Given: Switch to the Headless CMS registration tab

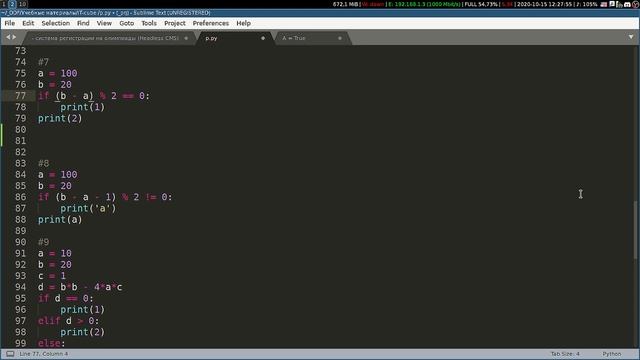Looking at the screenshot, I should coord(109,38).
